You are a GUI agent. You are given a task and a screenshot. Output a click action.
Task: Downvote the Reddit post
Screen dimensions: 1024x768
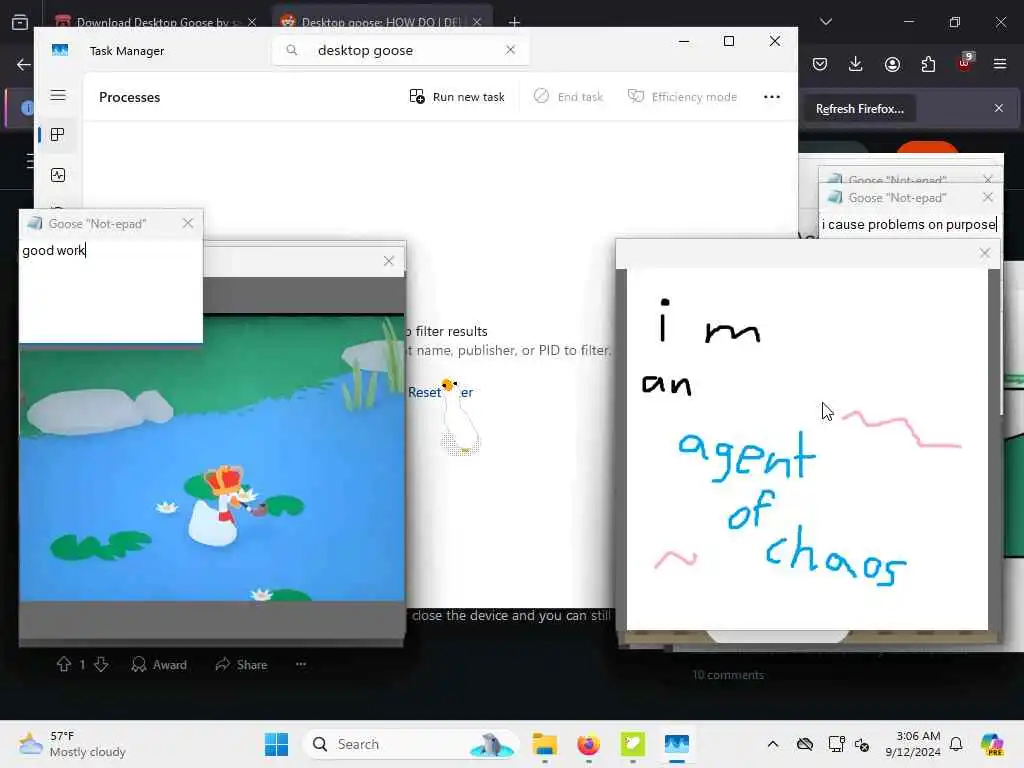click(x=101, y=664)
